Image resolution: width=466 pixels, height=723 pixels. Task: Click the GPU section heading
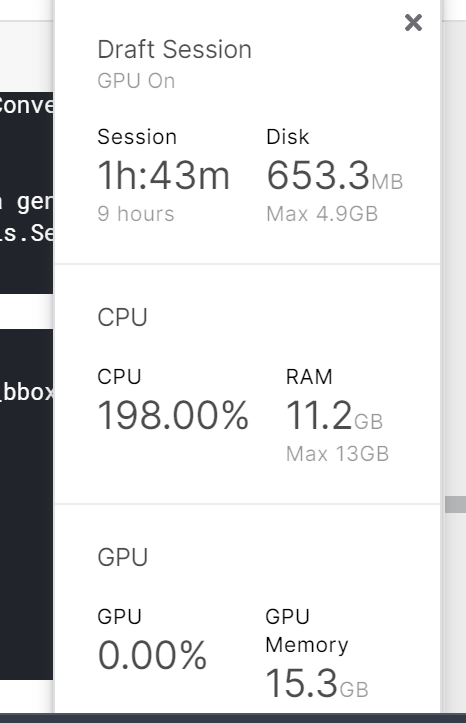tap(123, 557)
